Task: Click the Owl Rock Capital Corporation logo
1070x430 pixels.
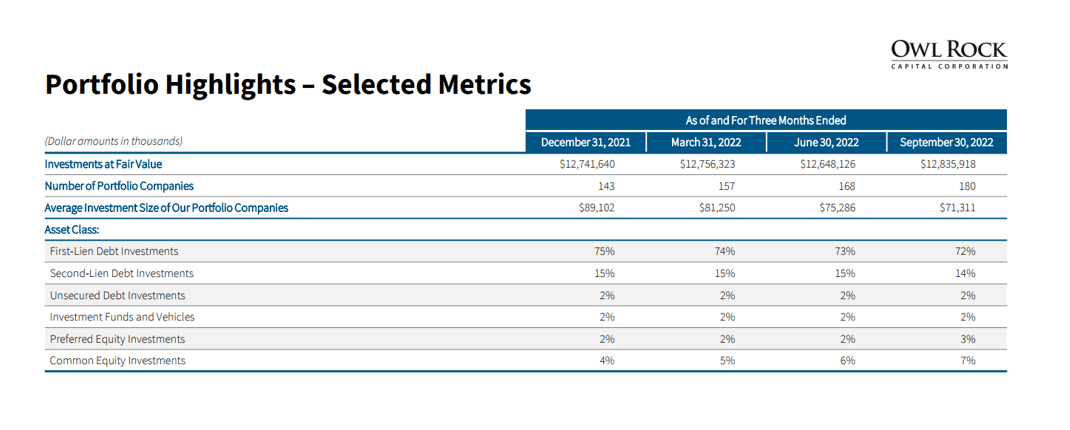Action: click(948, 54)
